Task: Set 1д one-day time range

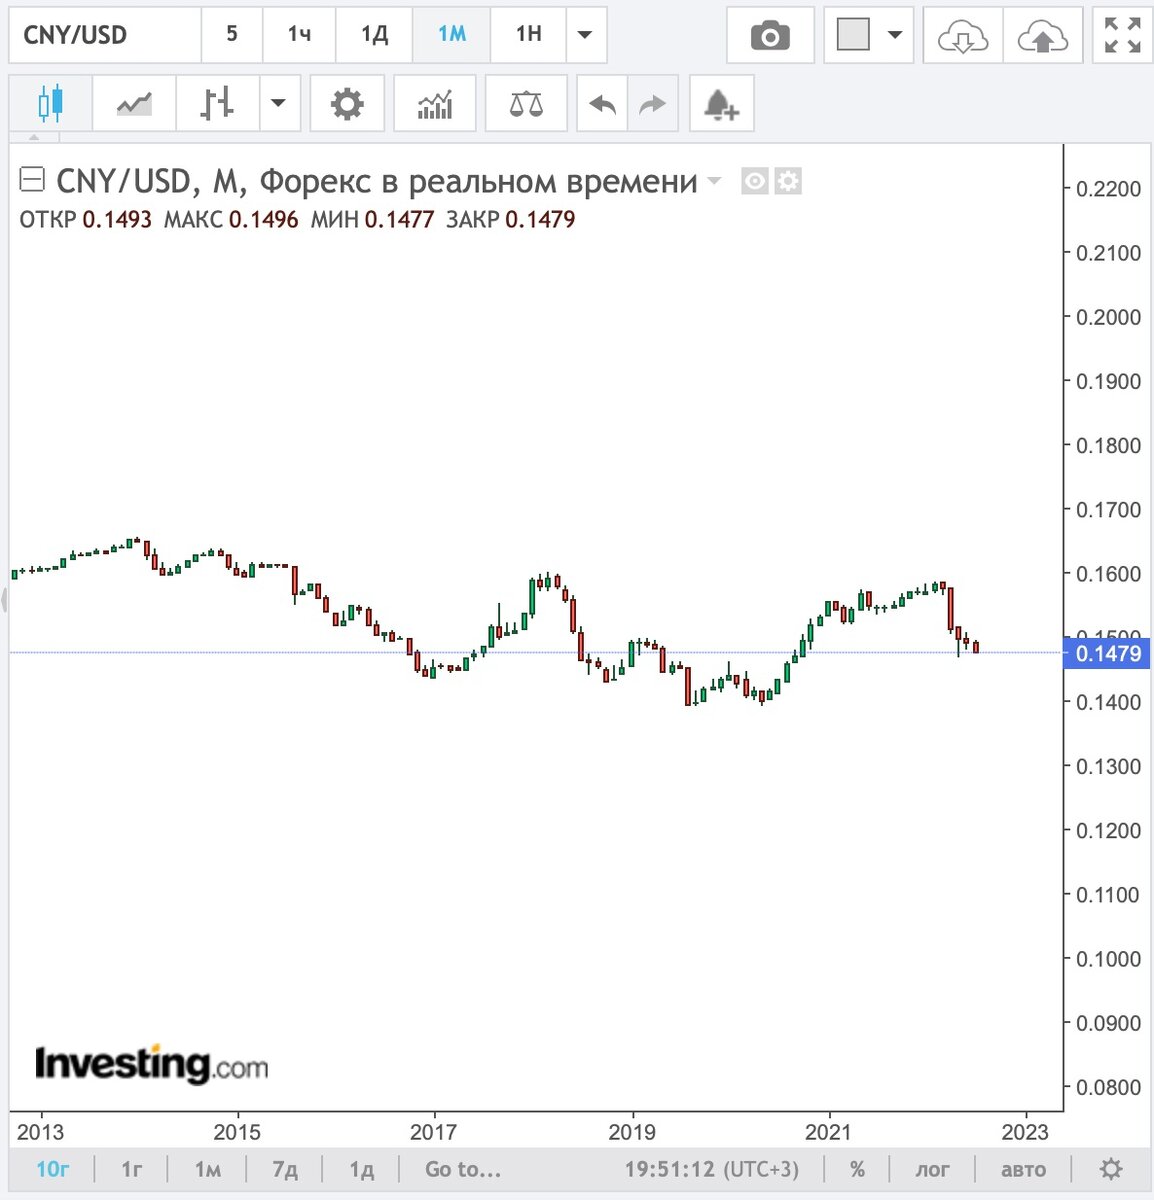Action: pyautogui.click(x=361, y=1169)
